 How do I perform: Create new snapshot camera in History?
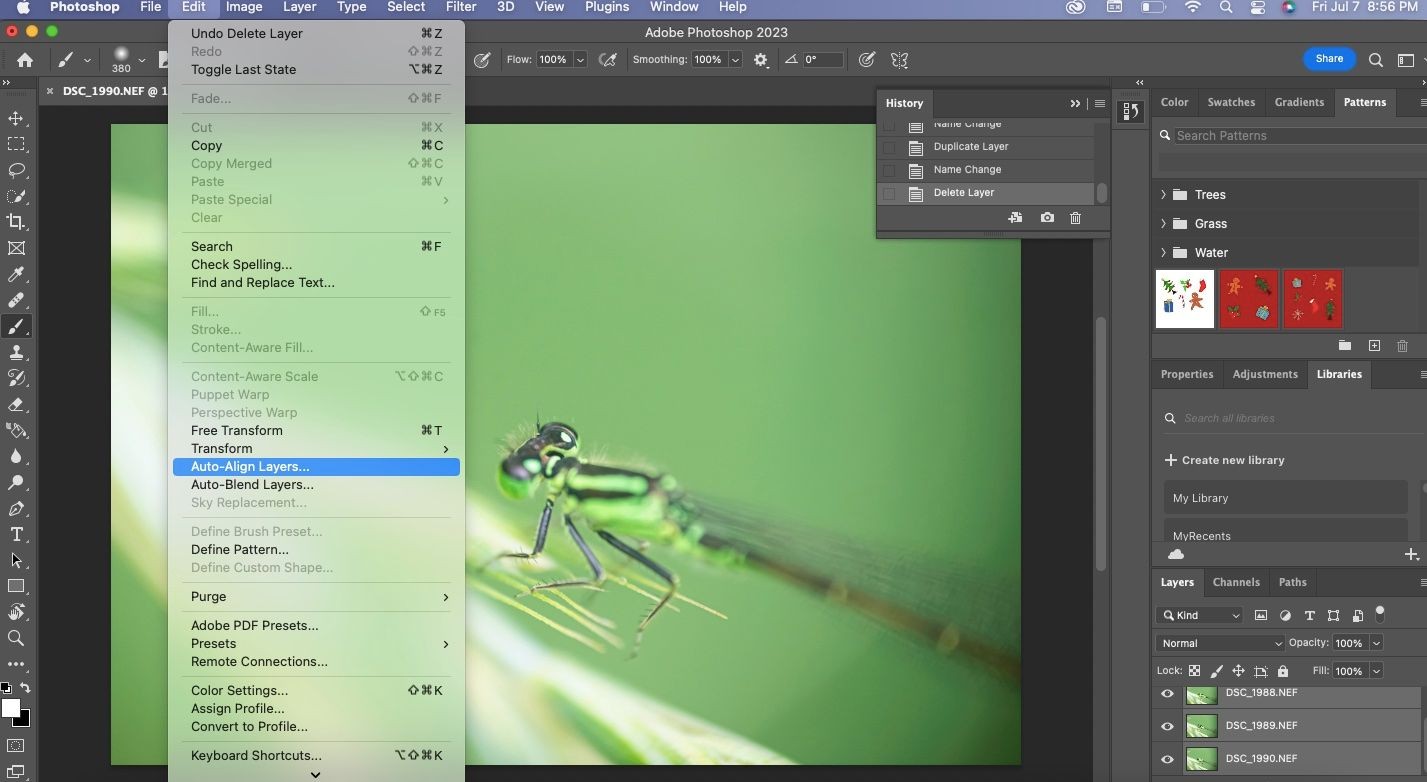click(x=1047, y=218)
